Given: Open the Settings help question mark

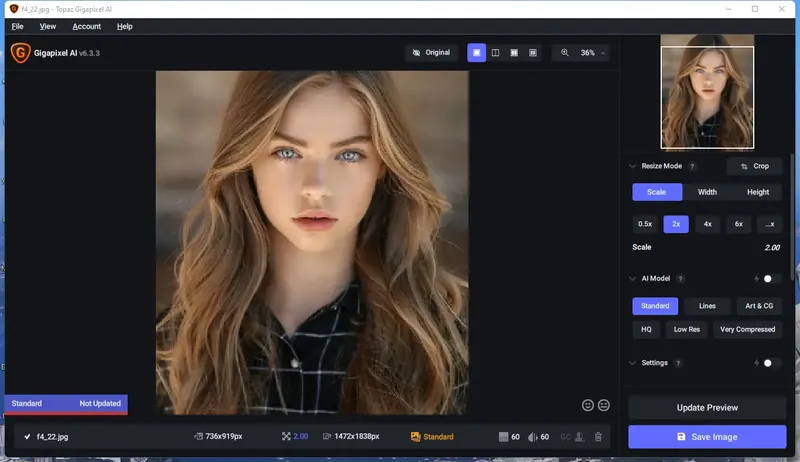Looking at the screenshot, I should point(678,363).
